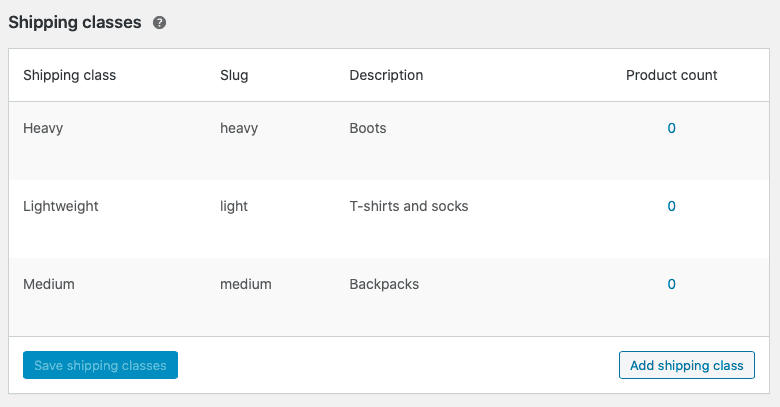This screenshot has height=407, width=780.
Task: Click the Description column header
Action: pyautogui.click(x=386, y=75)
